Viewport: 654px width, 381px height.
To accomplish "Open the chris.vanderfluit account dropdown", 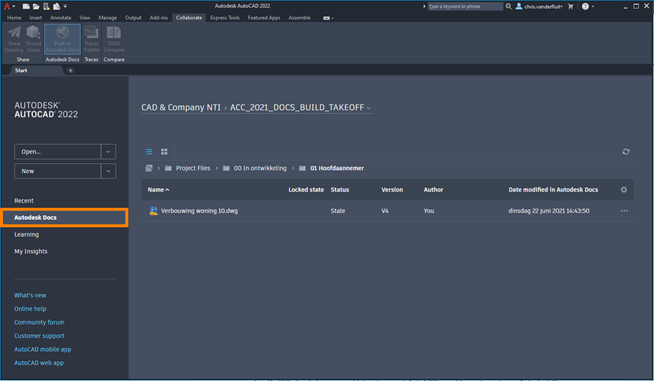I will (x=543, y=6).
